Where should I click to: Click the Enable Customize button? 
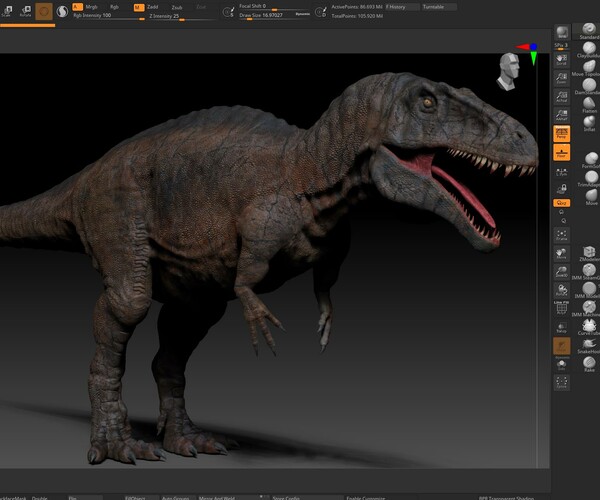click(365, 498)
